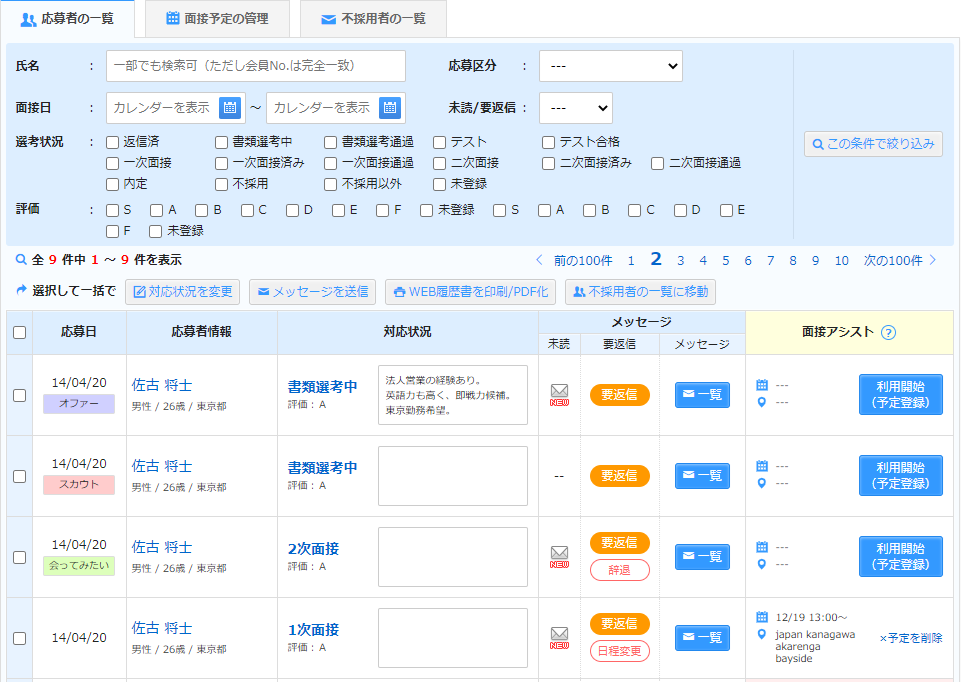
Task: Toggle the select-all checkbox in table header
Action: click(20, 332)
